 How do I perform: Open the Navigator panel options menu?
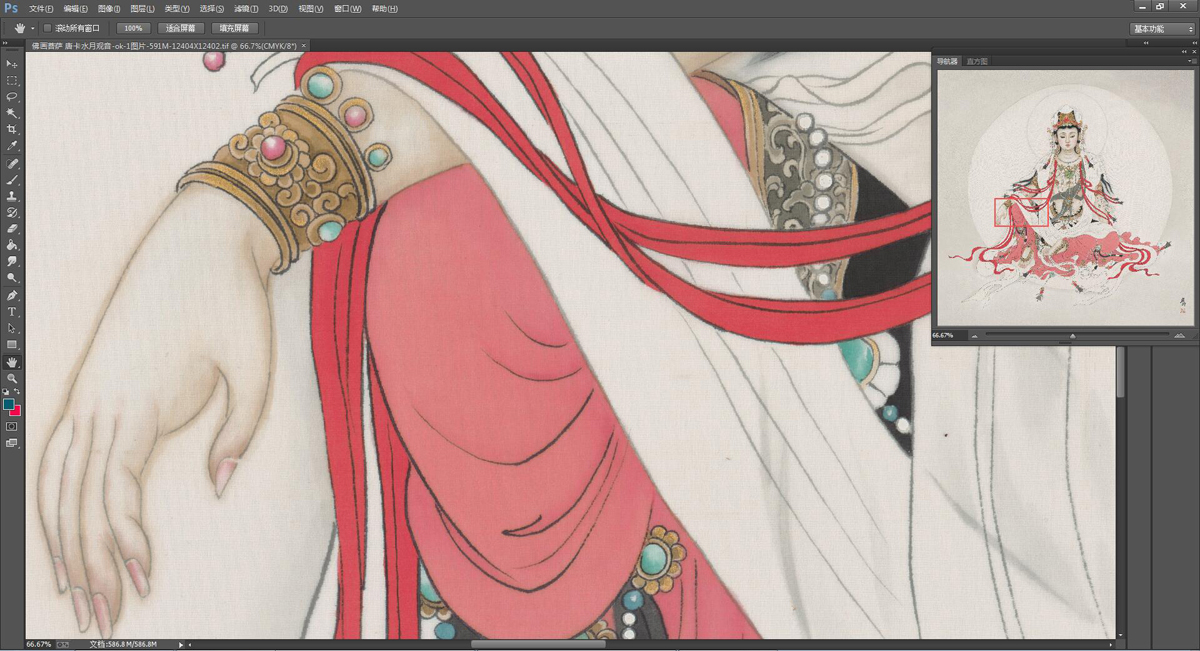coord(1190,62)
